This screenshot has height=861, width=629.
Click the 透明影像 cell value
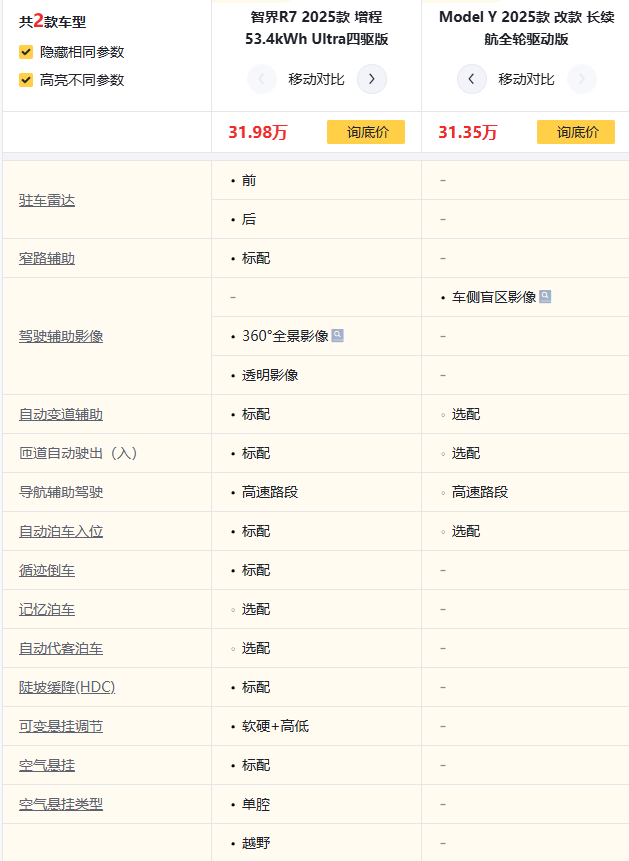[x=270, y=375]
